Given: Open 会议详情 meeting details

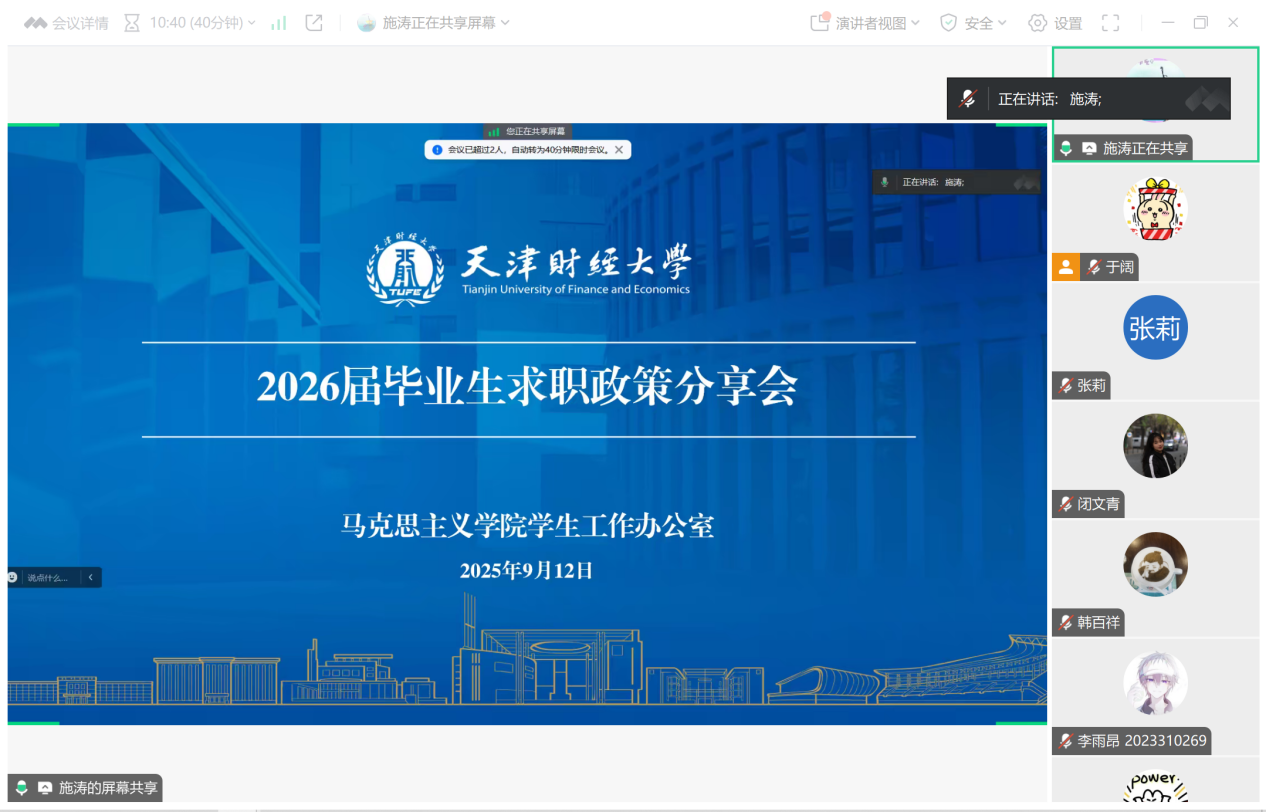Looking at the screenshot, I should pyautogui.click(x=66, y=23).
